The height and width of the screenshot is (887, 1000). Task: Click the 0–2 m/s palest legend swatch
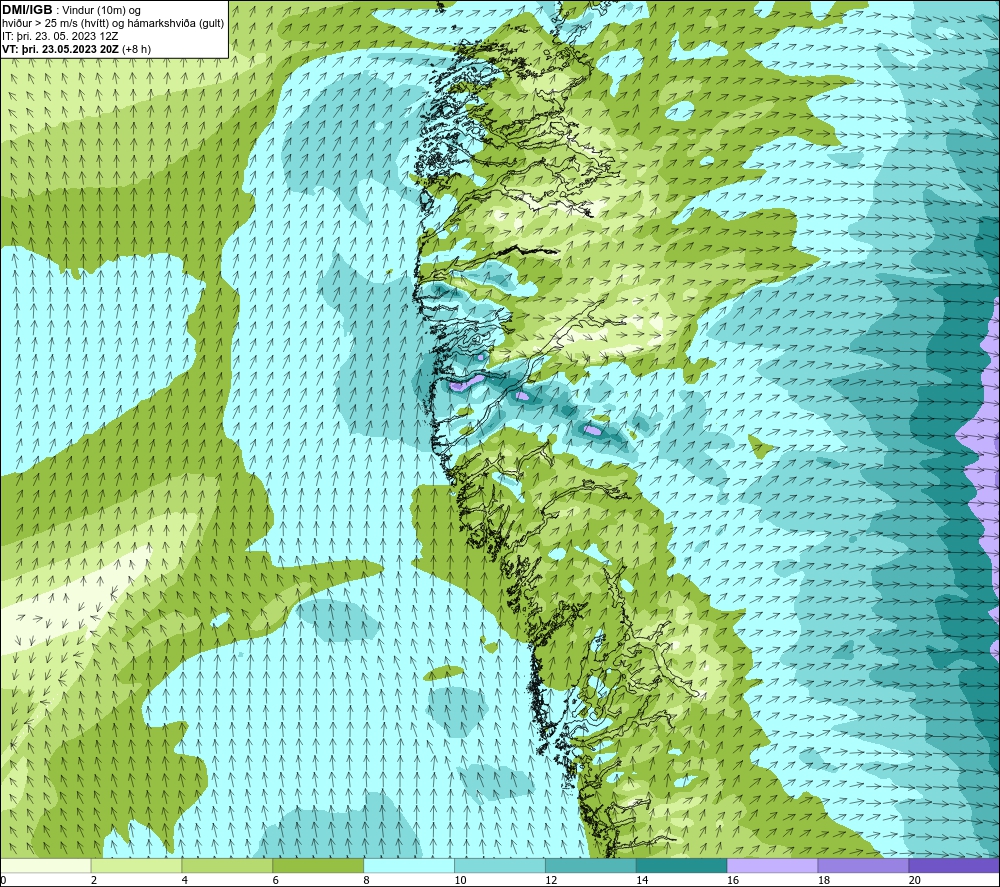click(x=45, y=865)
